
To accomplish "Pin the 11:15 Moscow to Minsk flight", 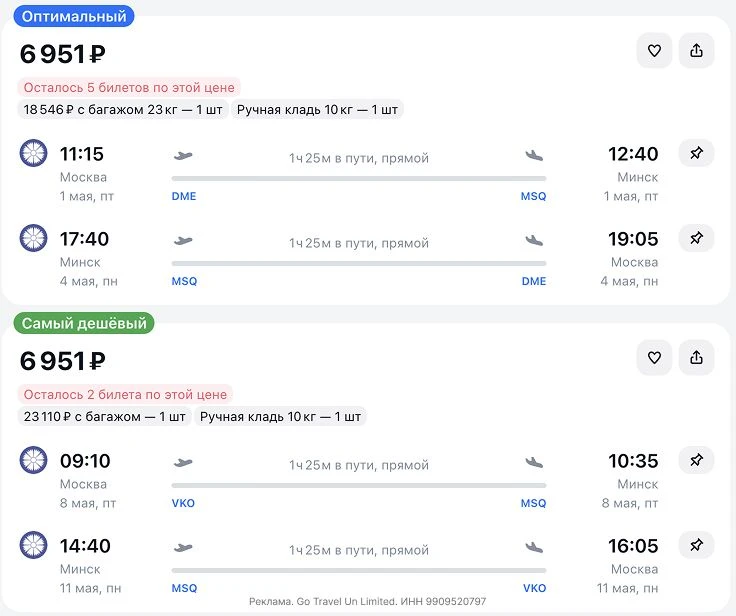I will pyautogui.click(x=697, y=153).
